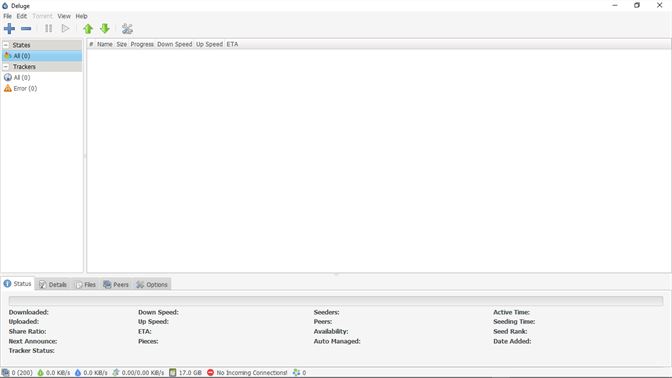Restore down the Deluge window
Viewport: 672px width, 378px height.
637,5
